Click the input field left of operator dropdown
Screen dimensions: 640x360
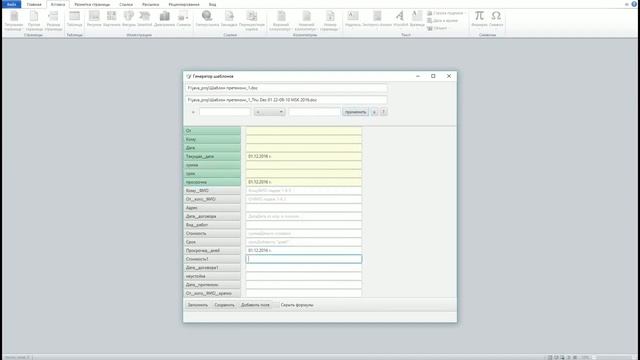224,112
